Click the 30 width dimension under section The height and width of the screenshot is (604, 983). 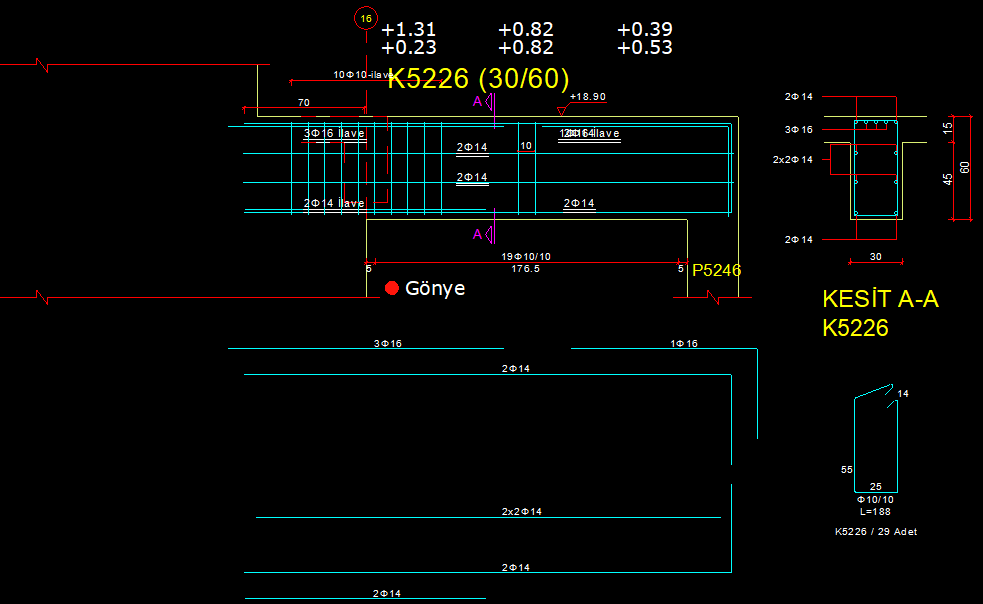[876, 257]
